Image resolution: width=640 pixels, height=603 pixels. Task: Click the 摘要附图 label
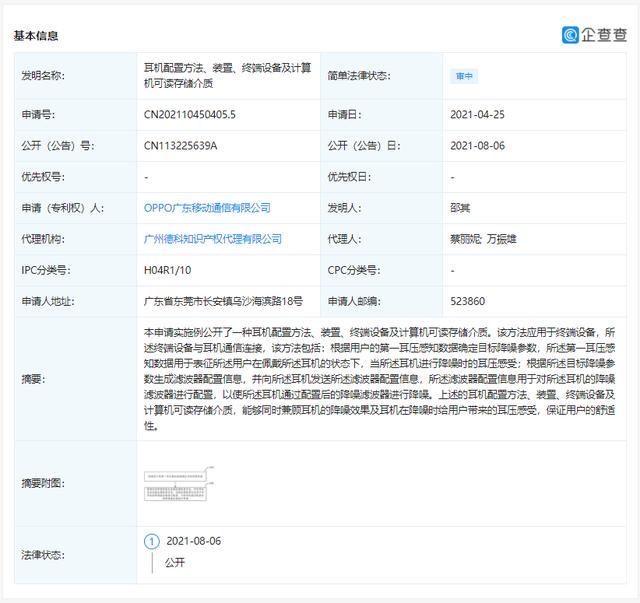click(43, 483)
